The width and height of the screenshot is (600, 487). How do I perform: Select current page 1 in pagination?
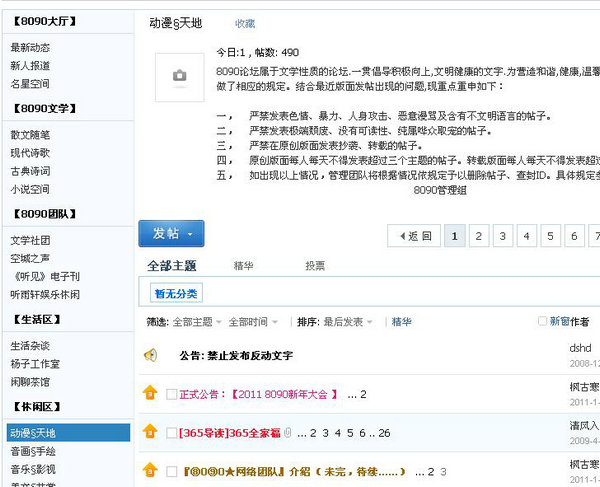[x=455, y=236]
